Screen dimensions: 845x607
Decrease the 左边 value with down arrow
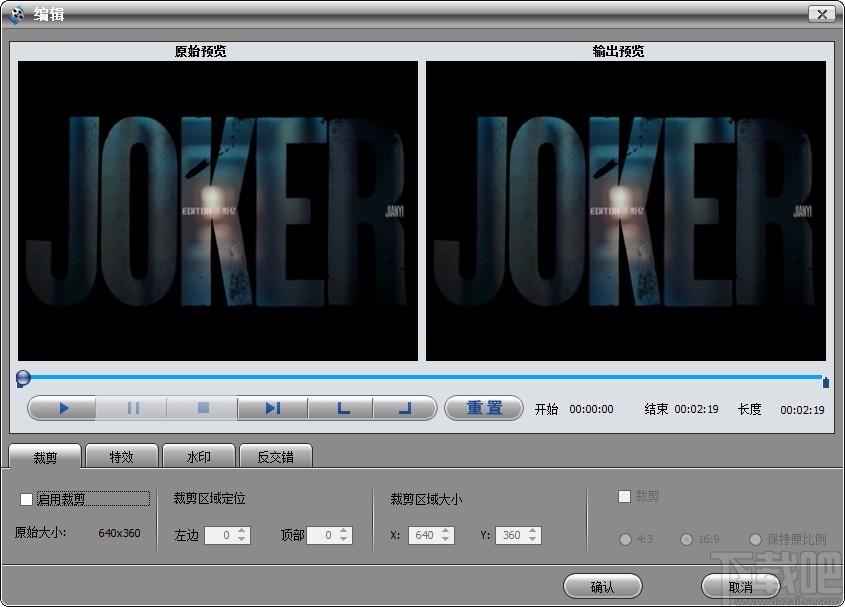242,539
